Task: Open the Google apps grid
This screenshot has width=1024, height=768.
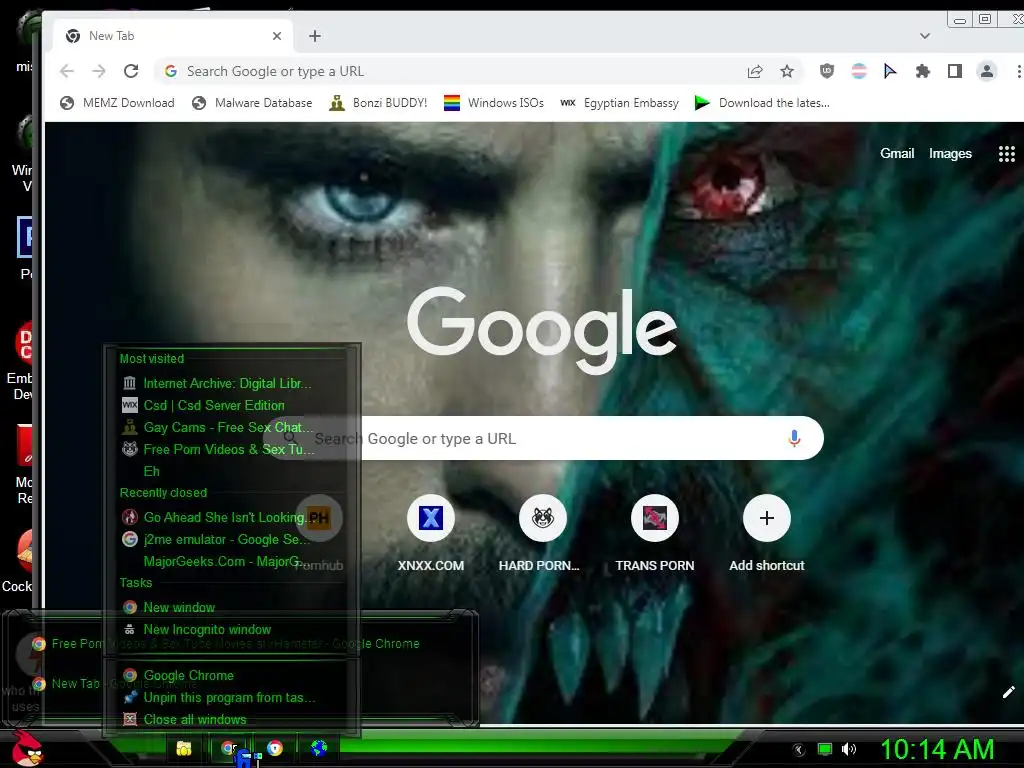Action: point(1006,154)
